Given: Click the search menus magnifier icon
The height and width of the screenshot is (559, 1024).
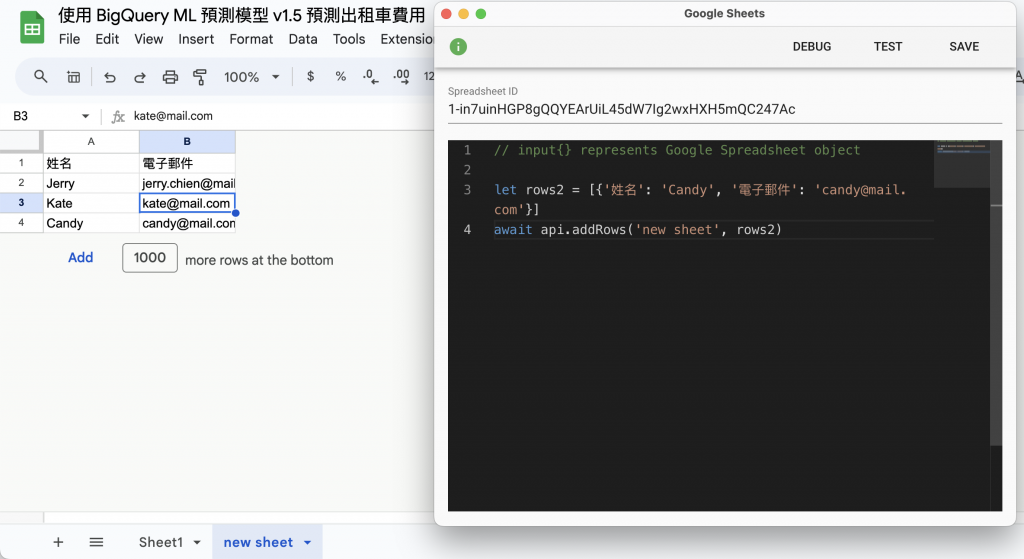Looking at the screenshot, I should pyautogui.click(x=40, y=77).
